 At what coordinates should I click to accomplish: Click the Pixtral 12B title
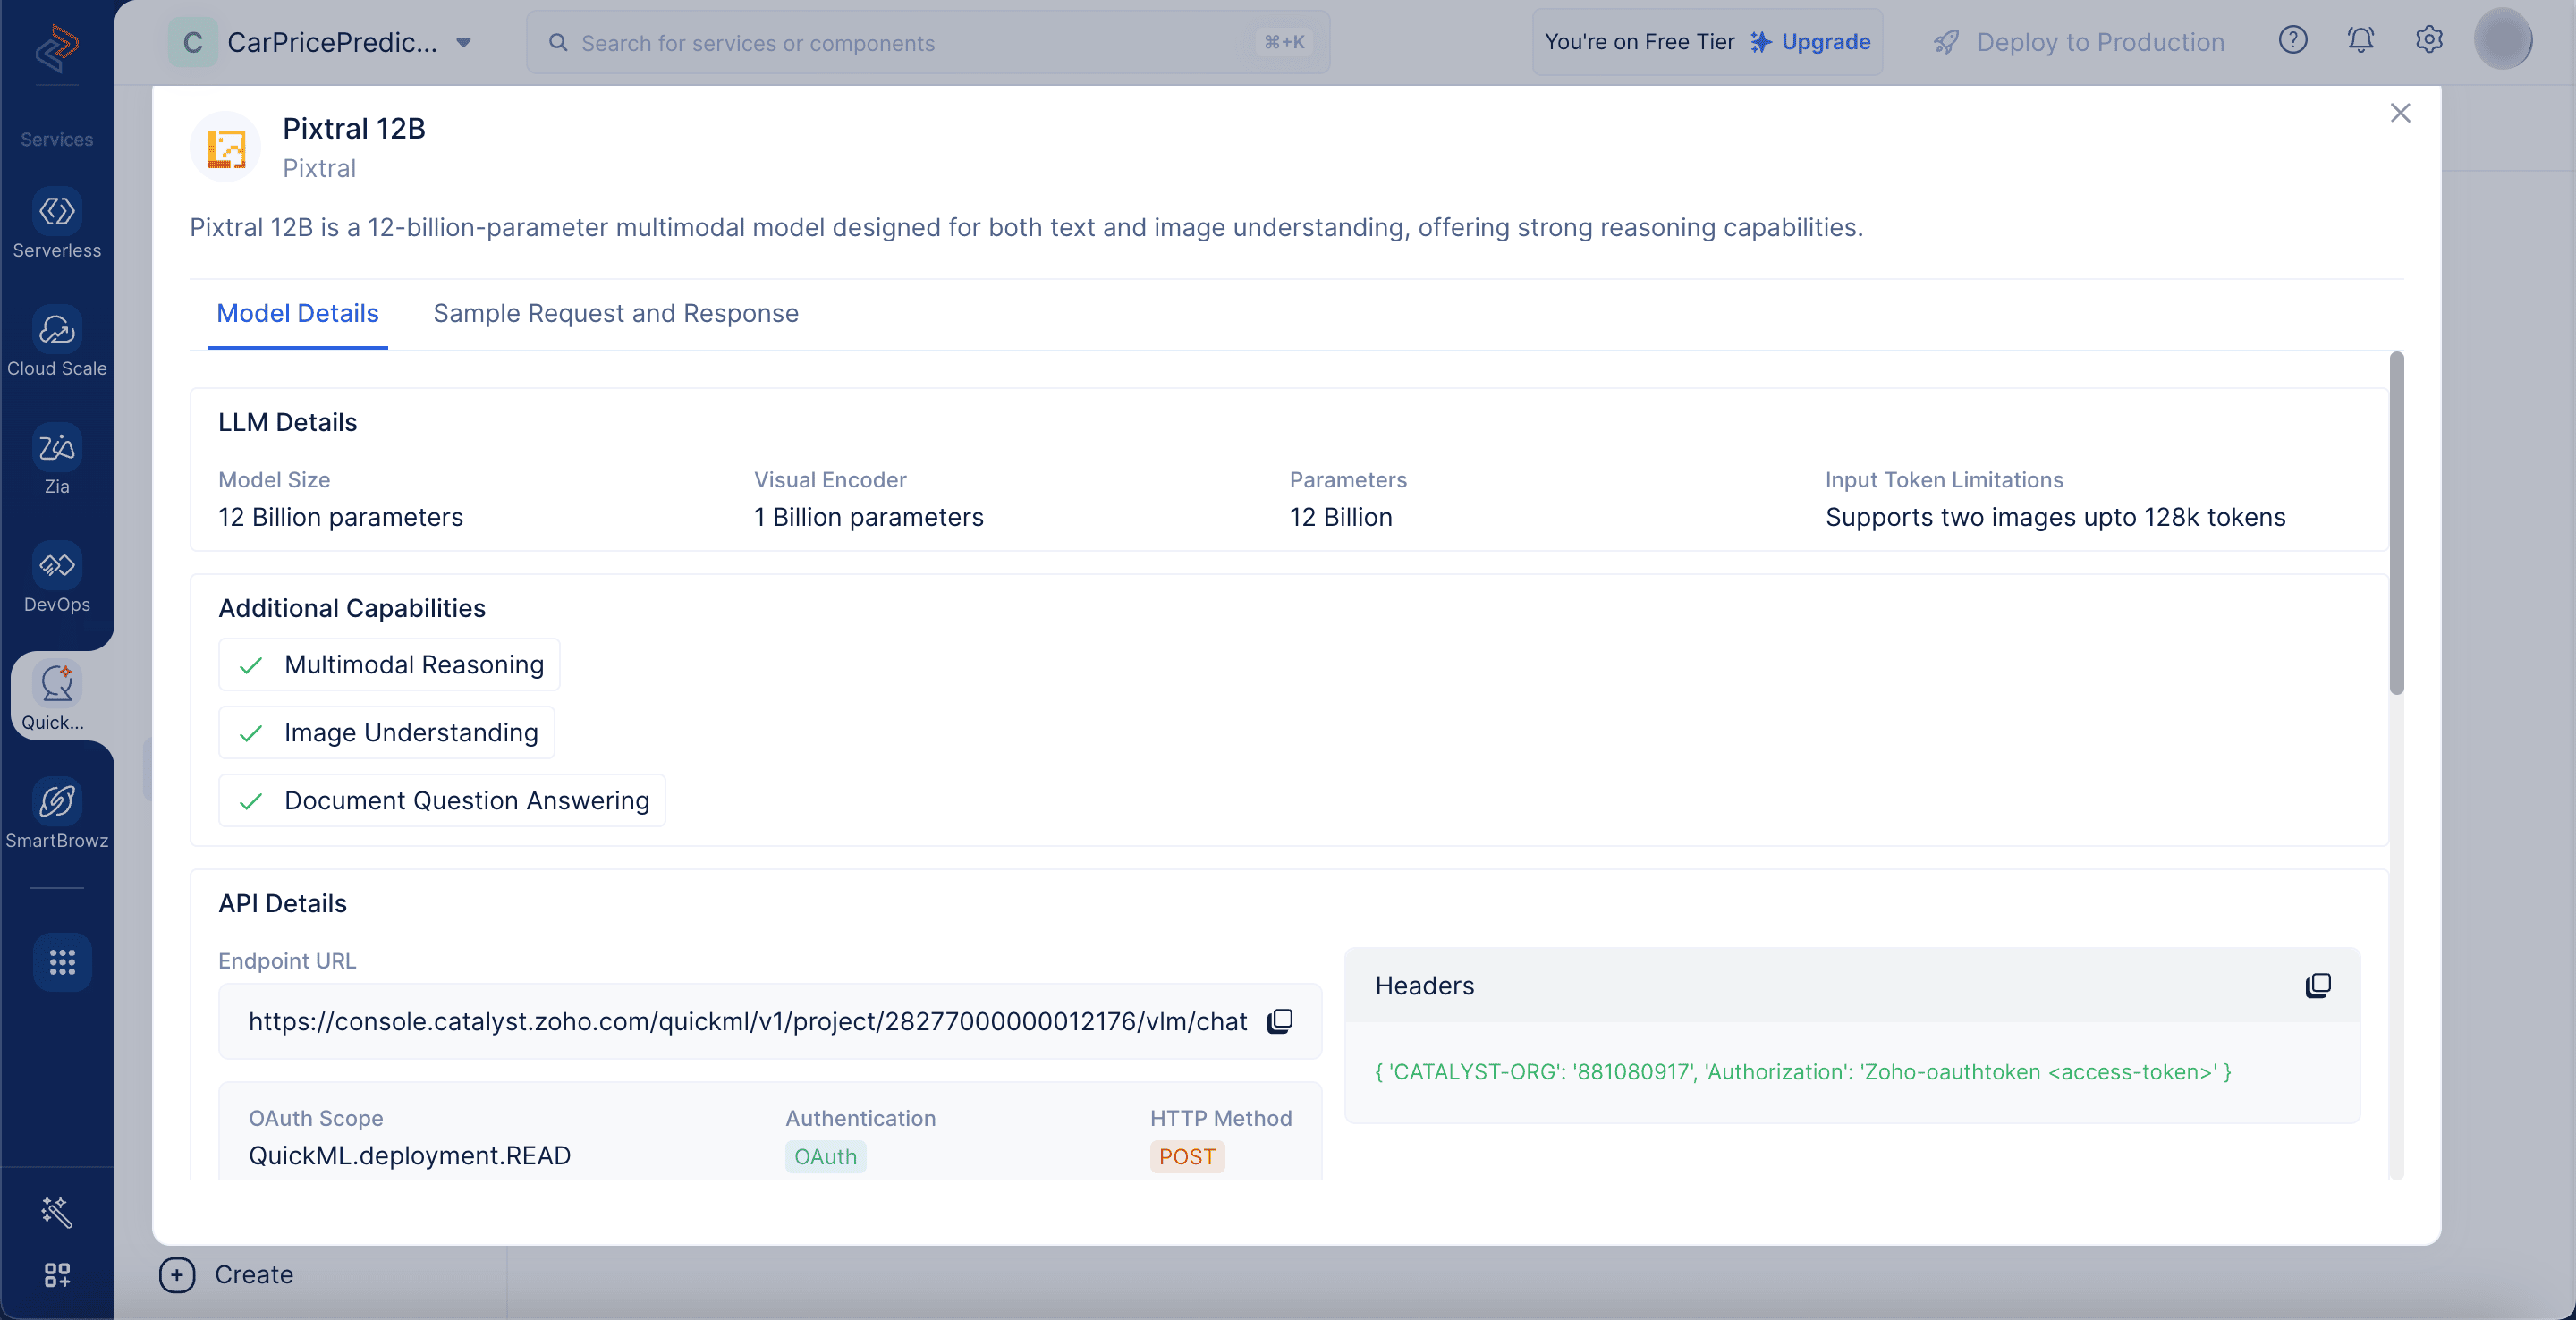click(x=354, y=128)
